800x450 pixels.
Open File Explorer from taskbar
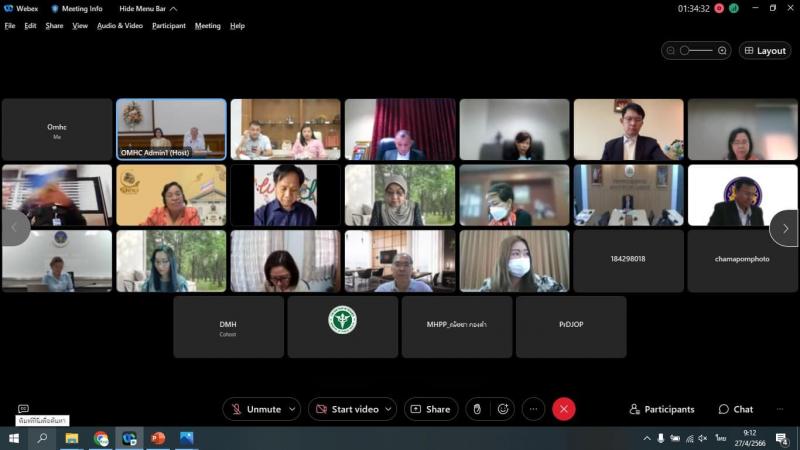pyautogui.click(x=71, y=438)
